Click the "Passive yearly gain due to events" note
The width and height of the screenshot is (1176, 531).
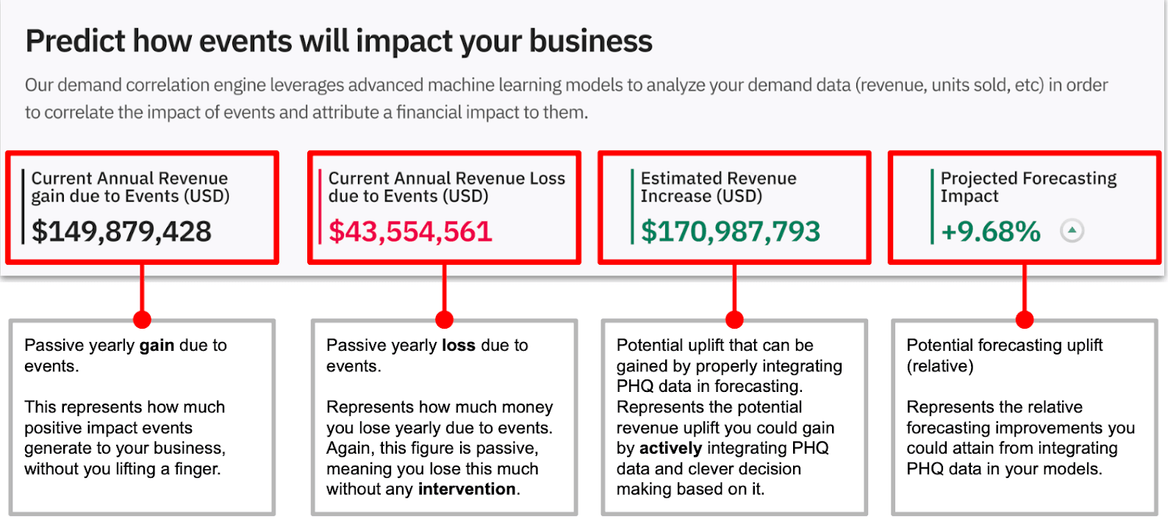tap(126, 355)
